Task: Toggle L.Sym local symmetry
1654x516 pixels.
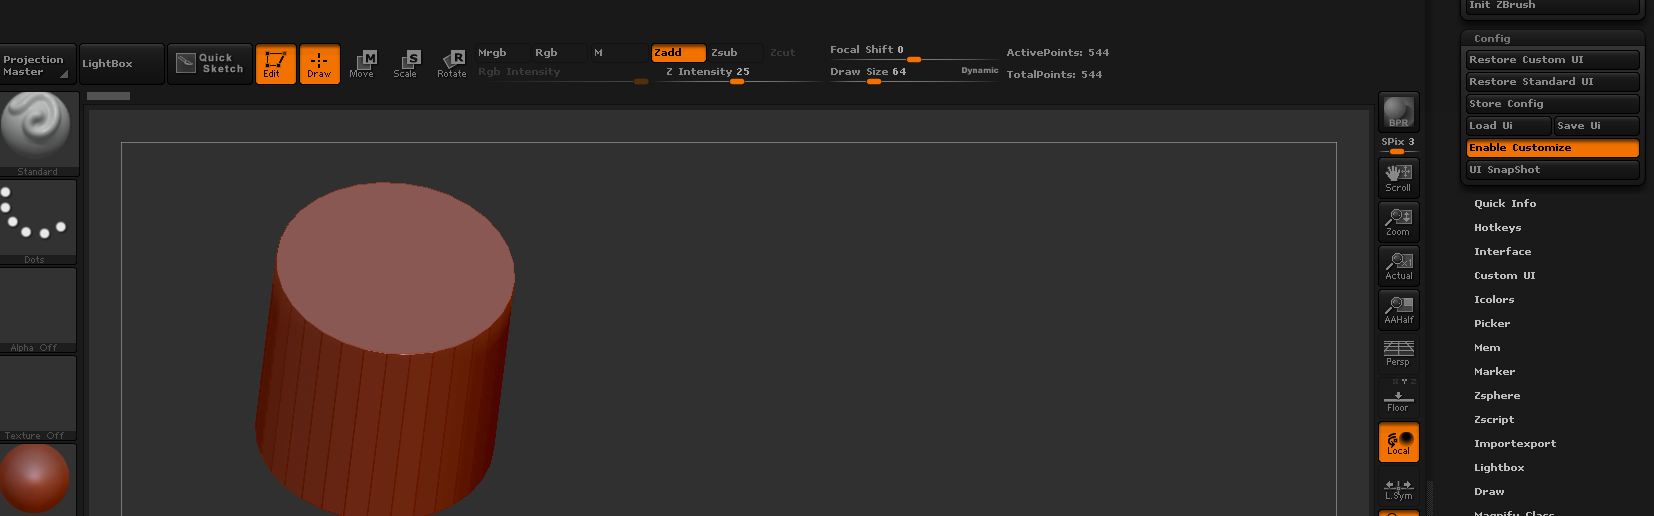Action: [x=1398, y=487]
